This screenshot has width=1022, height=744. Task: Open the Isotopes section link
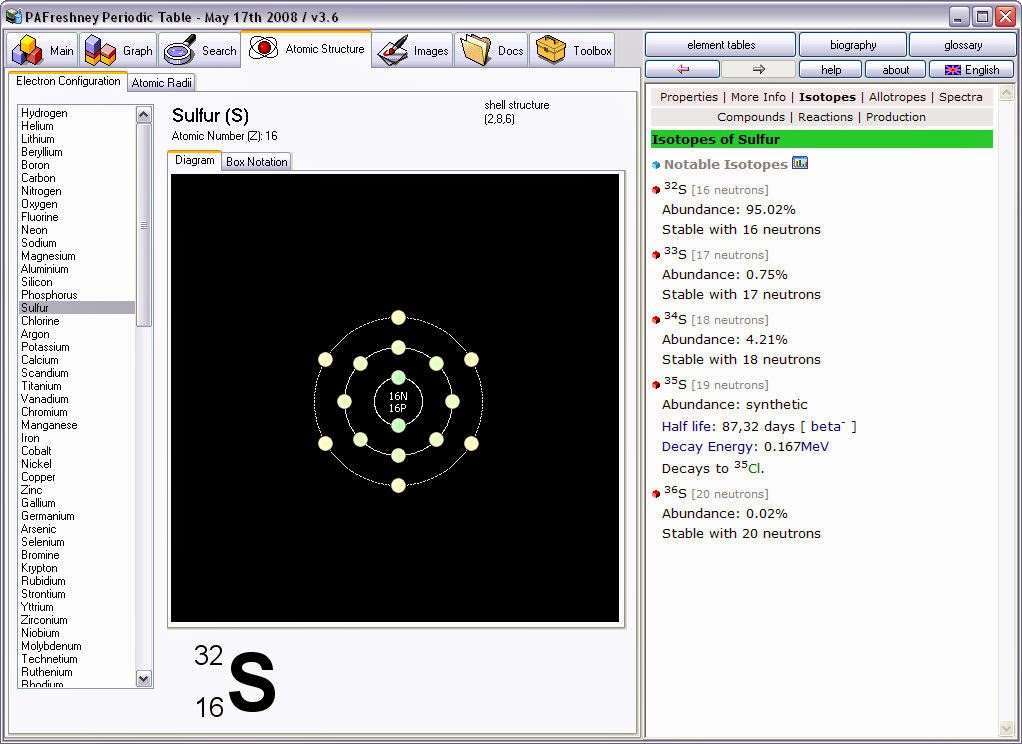click(827, 97)
